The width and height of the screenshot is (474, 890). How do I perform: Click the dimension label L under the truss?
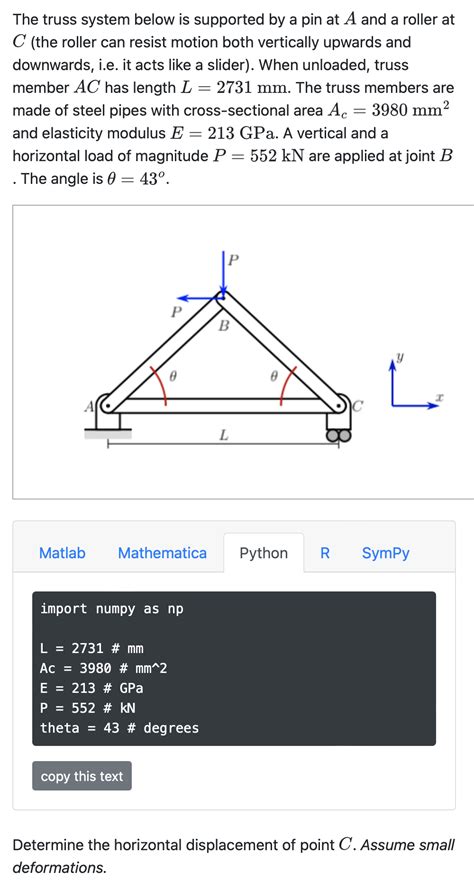pos(224,435)
